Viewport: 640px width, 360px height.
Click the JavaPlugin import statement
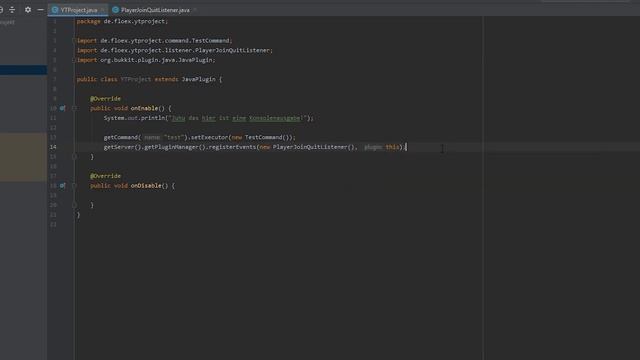coord(146,60)
